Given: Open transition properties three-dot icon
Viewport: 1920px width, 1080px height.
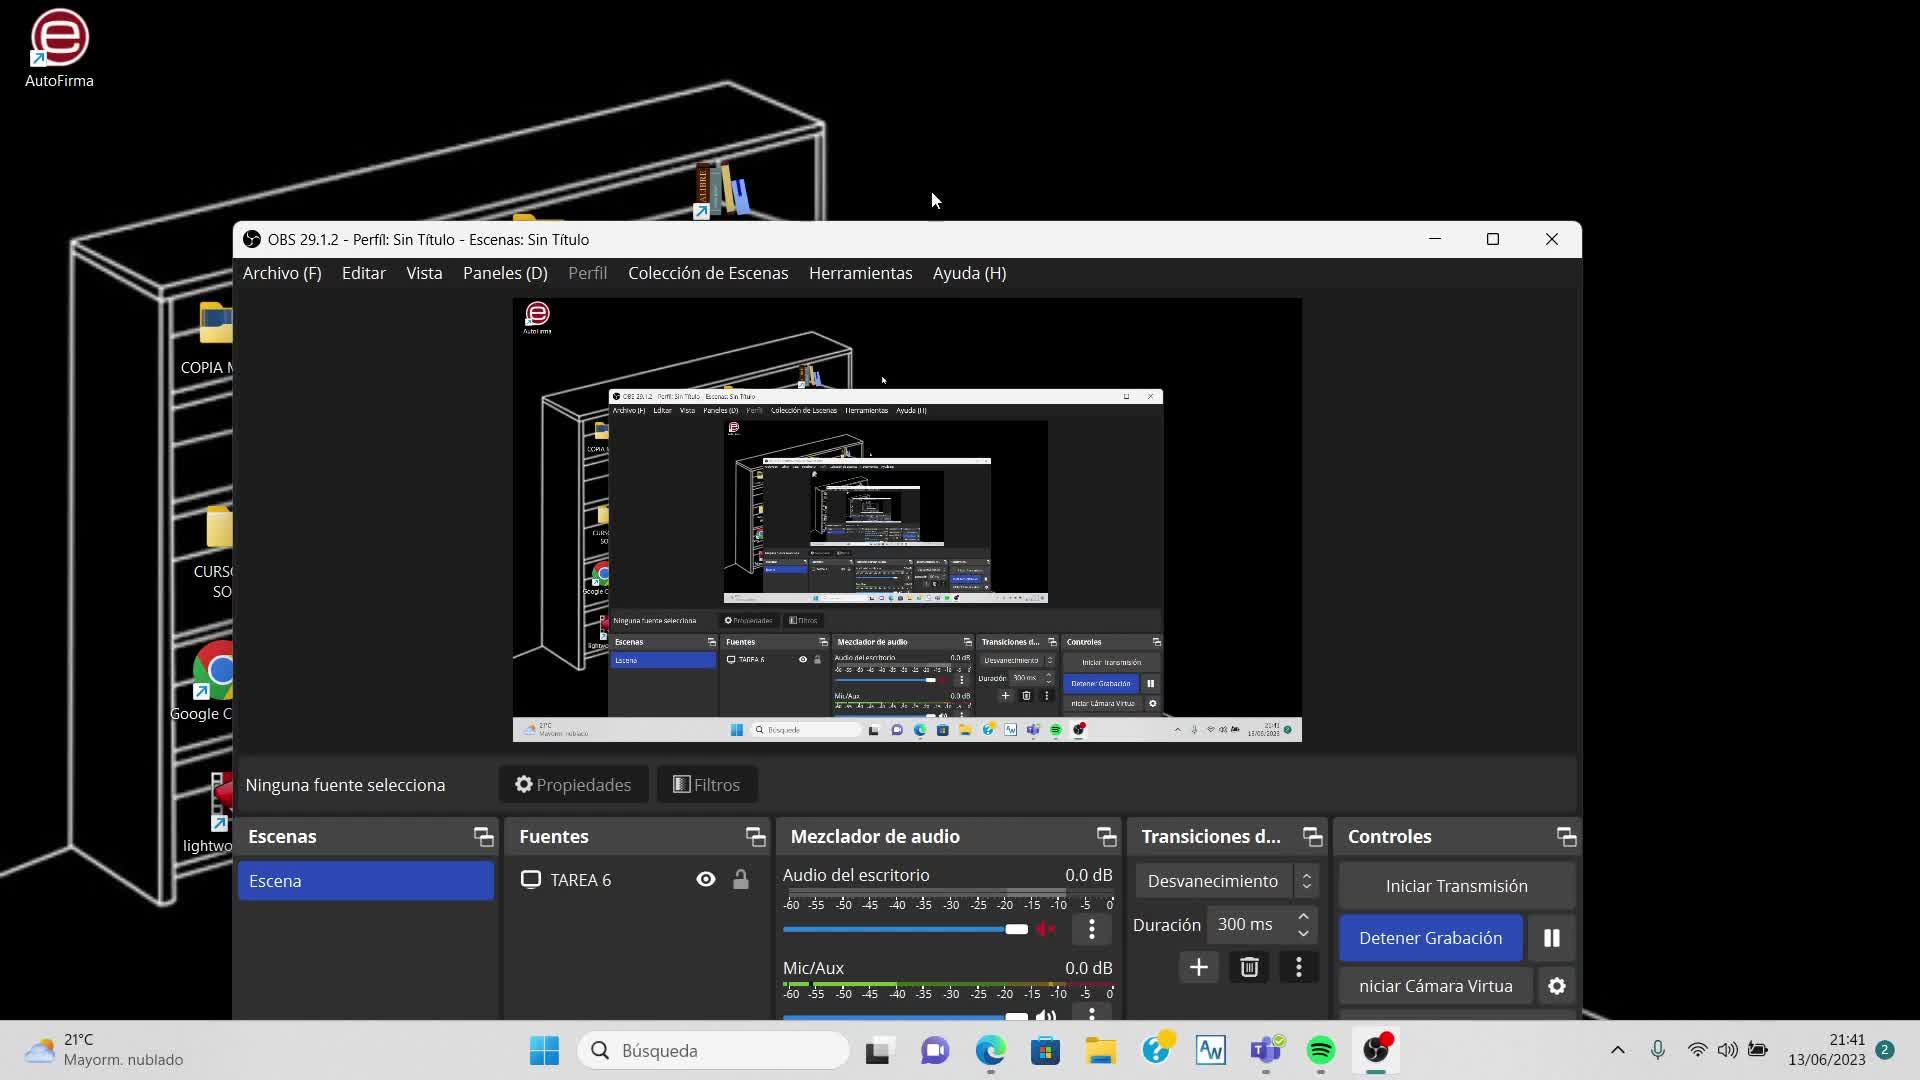Looking at the screenshot, I should pos(1298,967).
